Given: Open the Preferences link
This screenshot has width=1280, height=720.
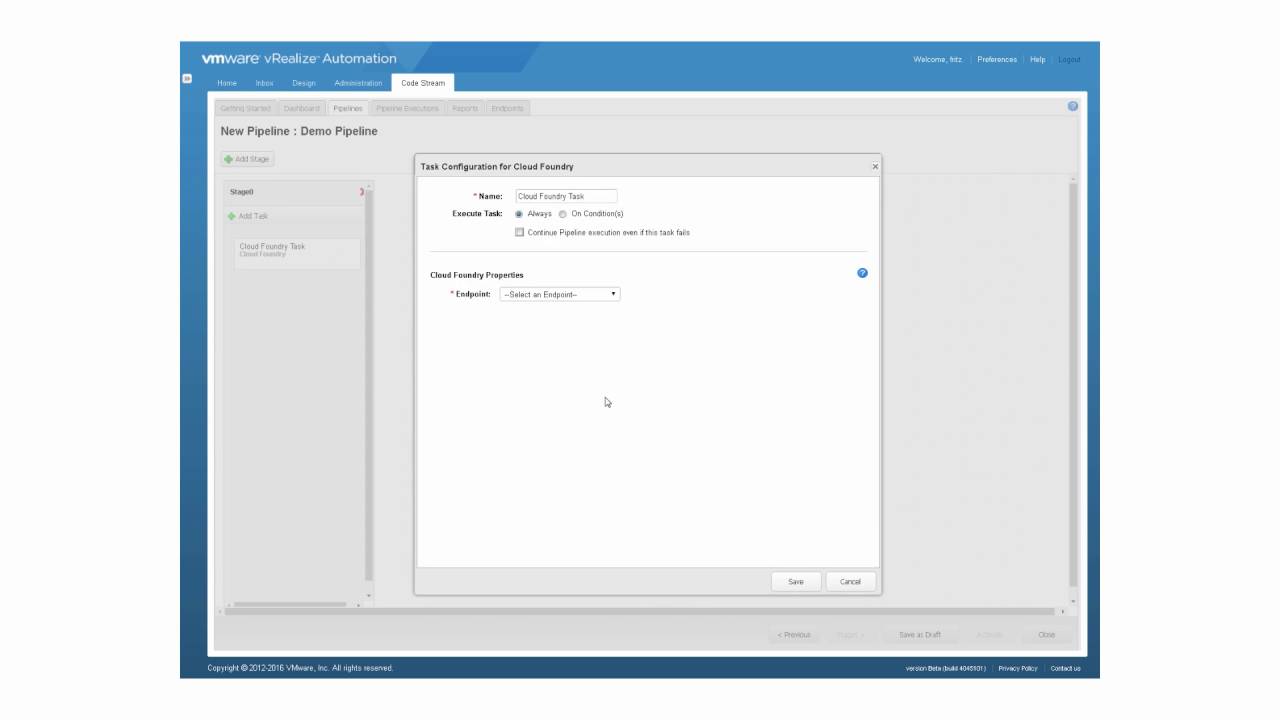Looking at the screenshot, I should tap(997, 60).
